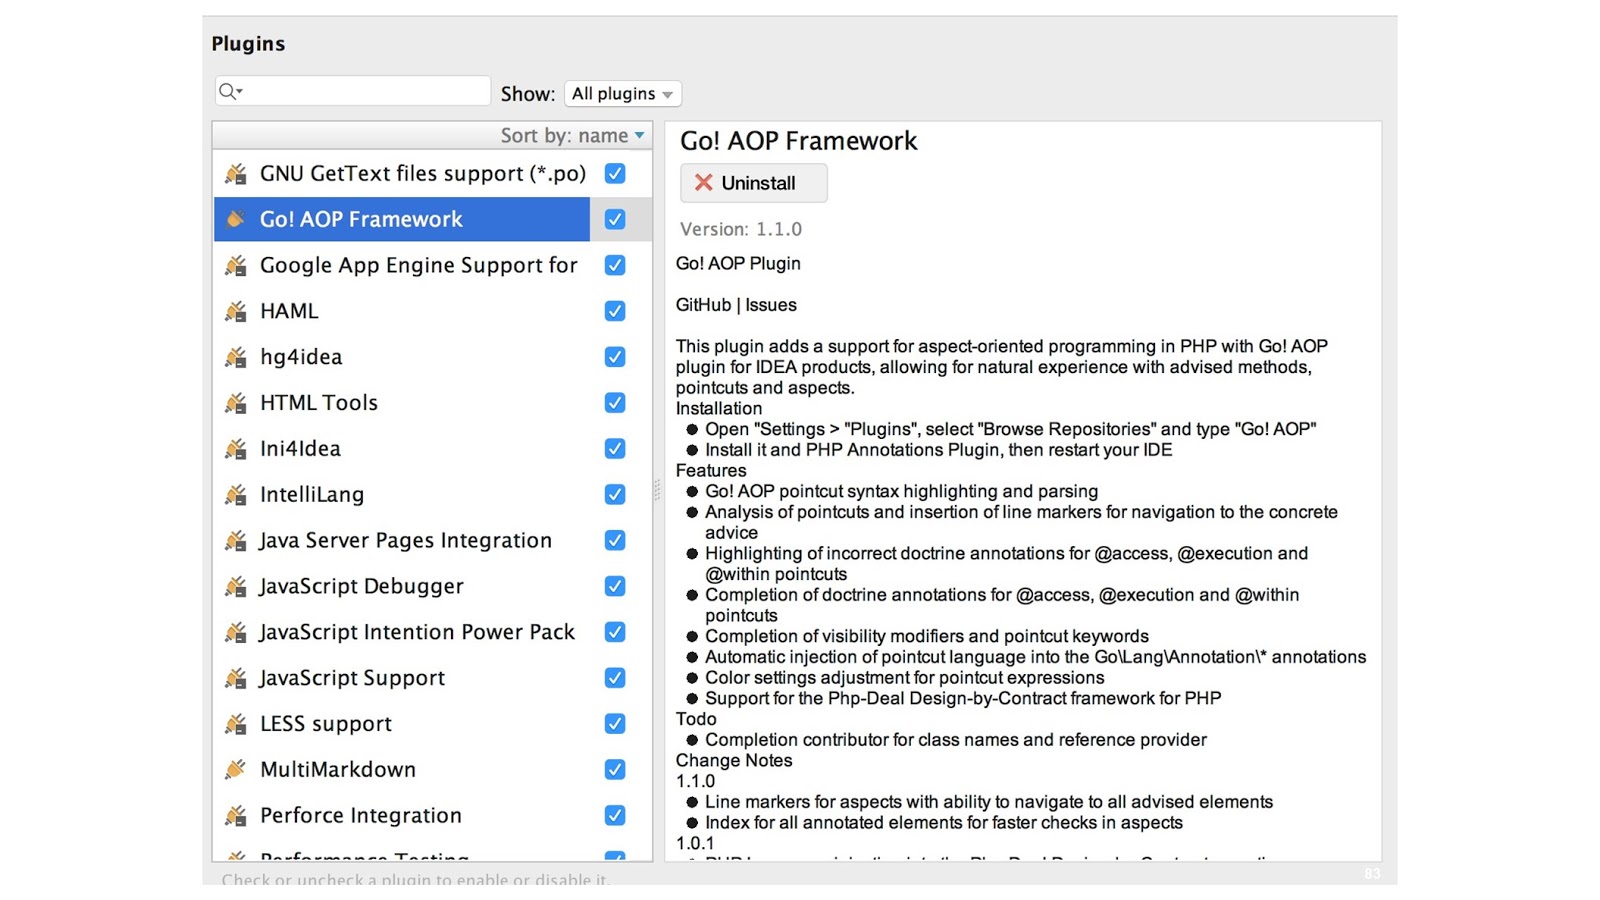Uncheck the Perforce Integration plugin
This screenshot has height=900, width=1600.
point(615,816)
